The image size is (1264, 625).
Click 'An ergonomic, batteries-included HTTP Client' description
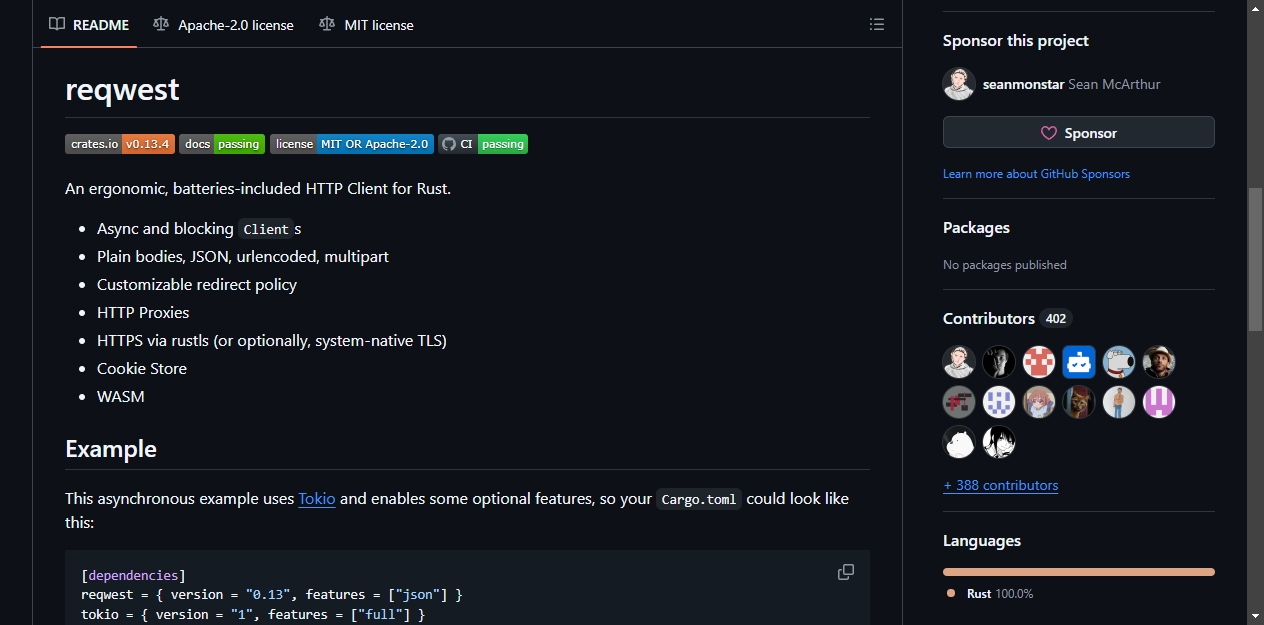coord(258,188)
